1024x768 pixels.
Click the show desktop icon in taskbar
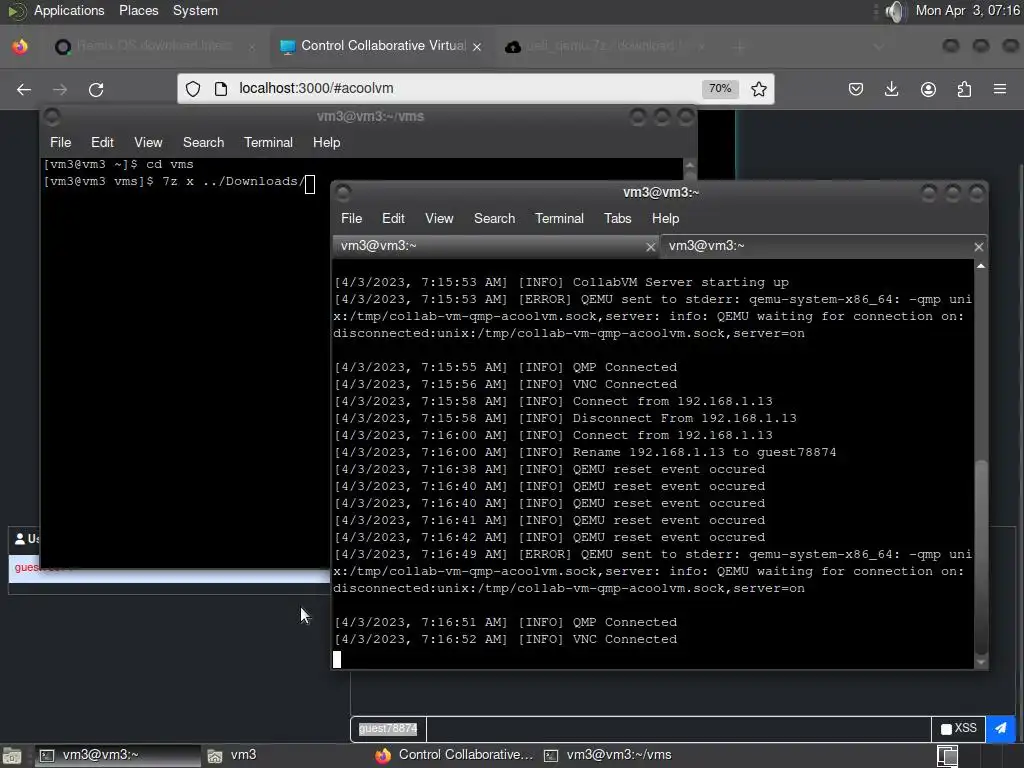click(12, 756)
